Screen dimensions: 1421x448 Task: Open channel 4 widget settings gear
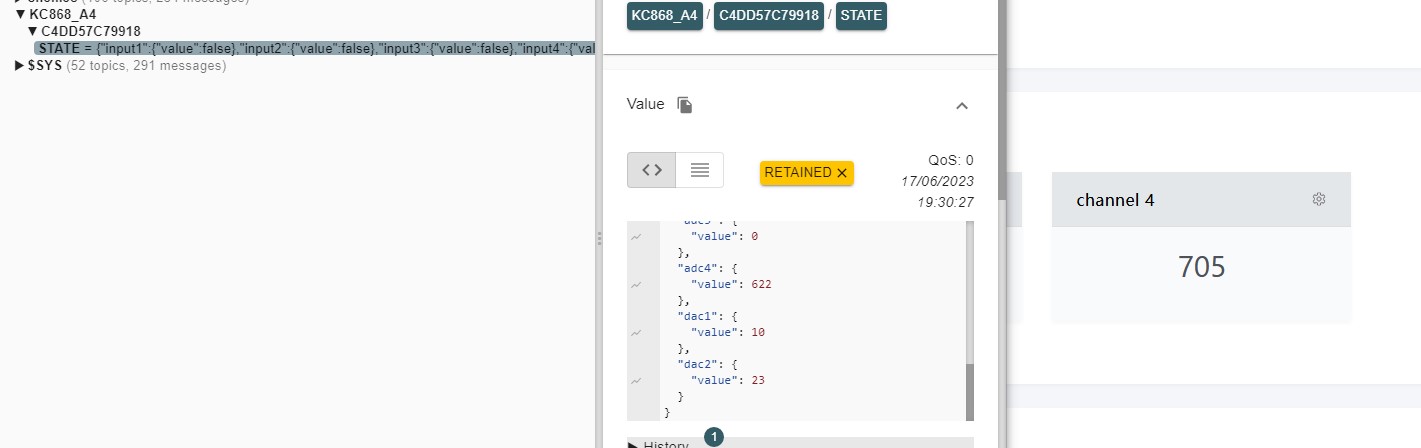tap(1318, 200)
